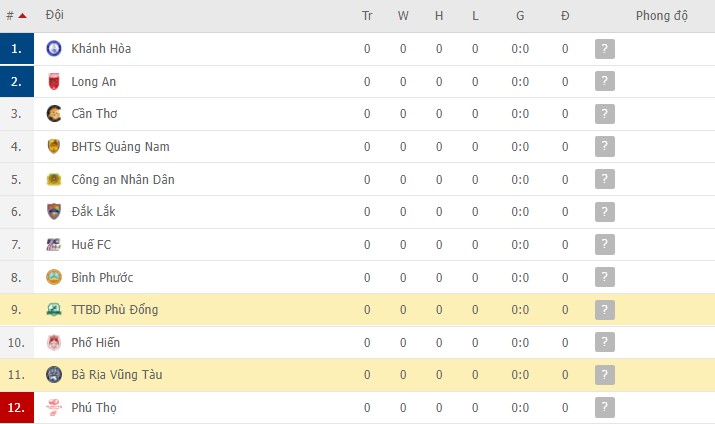Image resolution: width=715 pixels, height=424 pixels.
Task: Click the Phố Hiến team logo
Action: 54,343
